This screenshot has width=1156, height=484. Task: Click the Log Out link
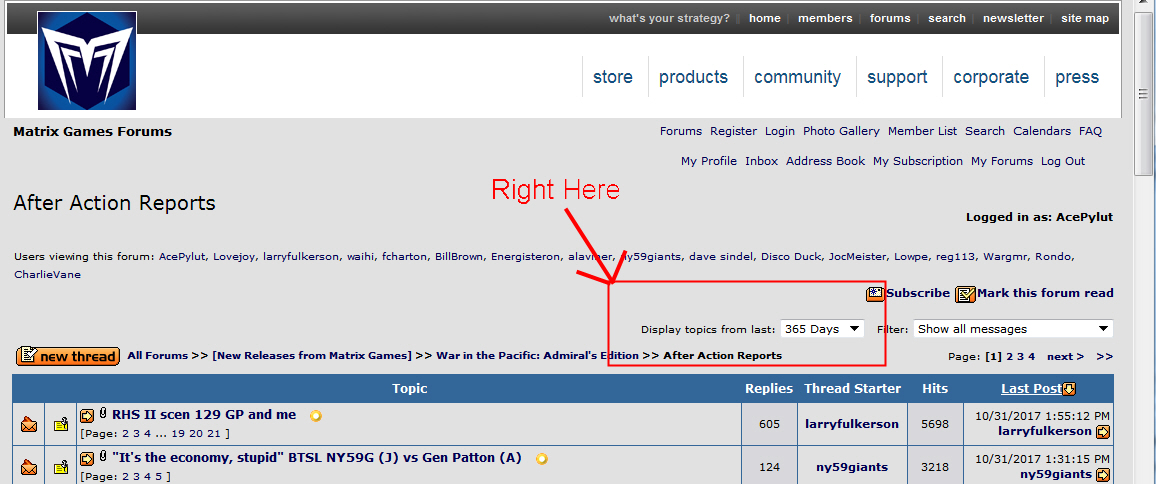coord(1062,161)
